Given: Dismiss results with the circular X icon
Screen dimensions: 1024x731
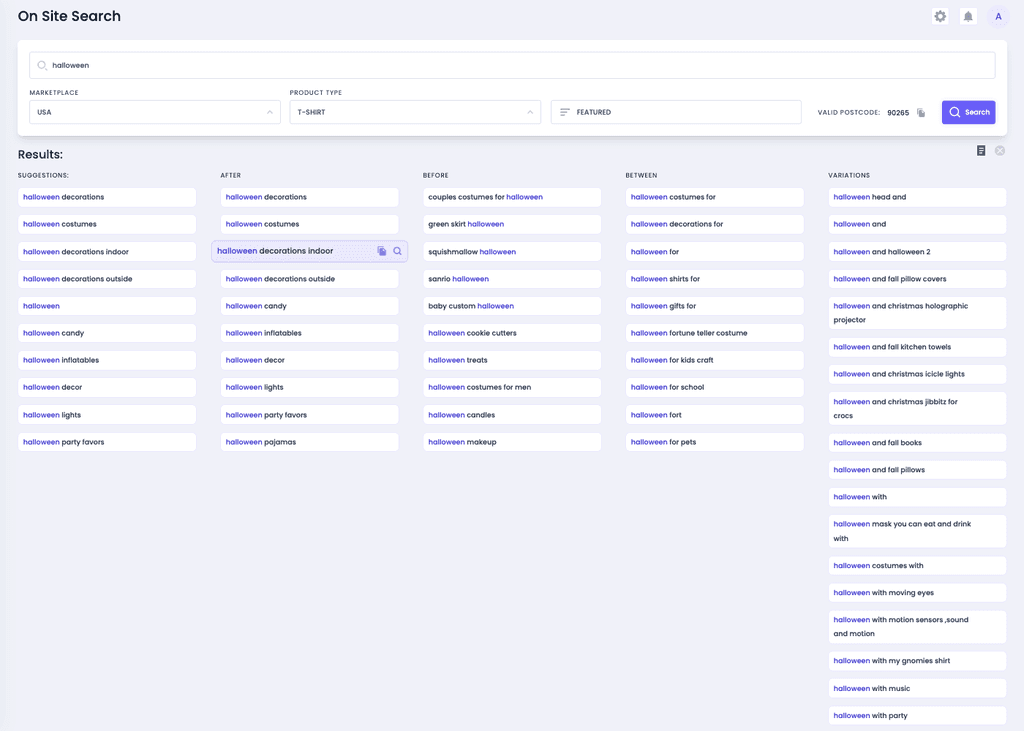Looking at the screenshot, I should [999, 149].
